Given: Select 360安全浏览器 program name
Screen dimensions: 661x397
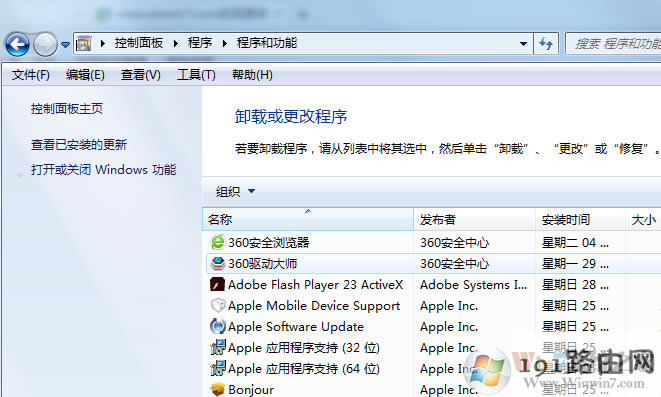Looking at the screenshot, I should (269, 243).
